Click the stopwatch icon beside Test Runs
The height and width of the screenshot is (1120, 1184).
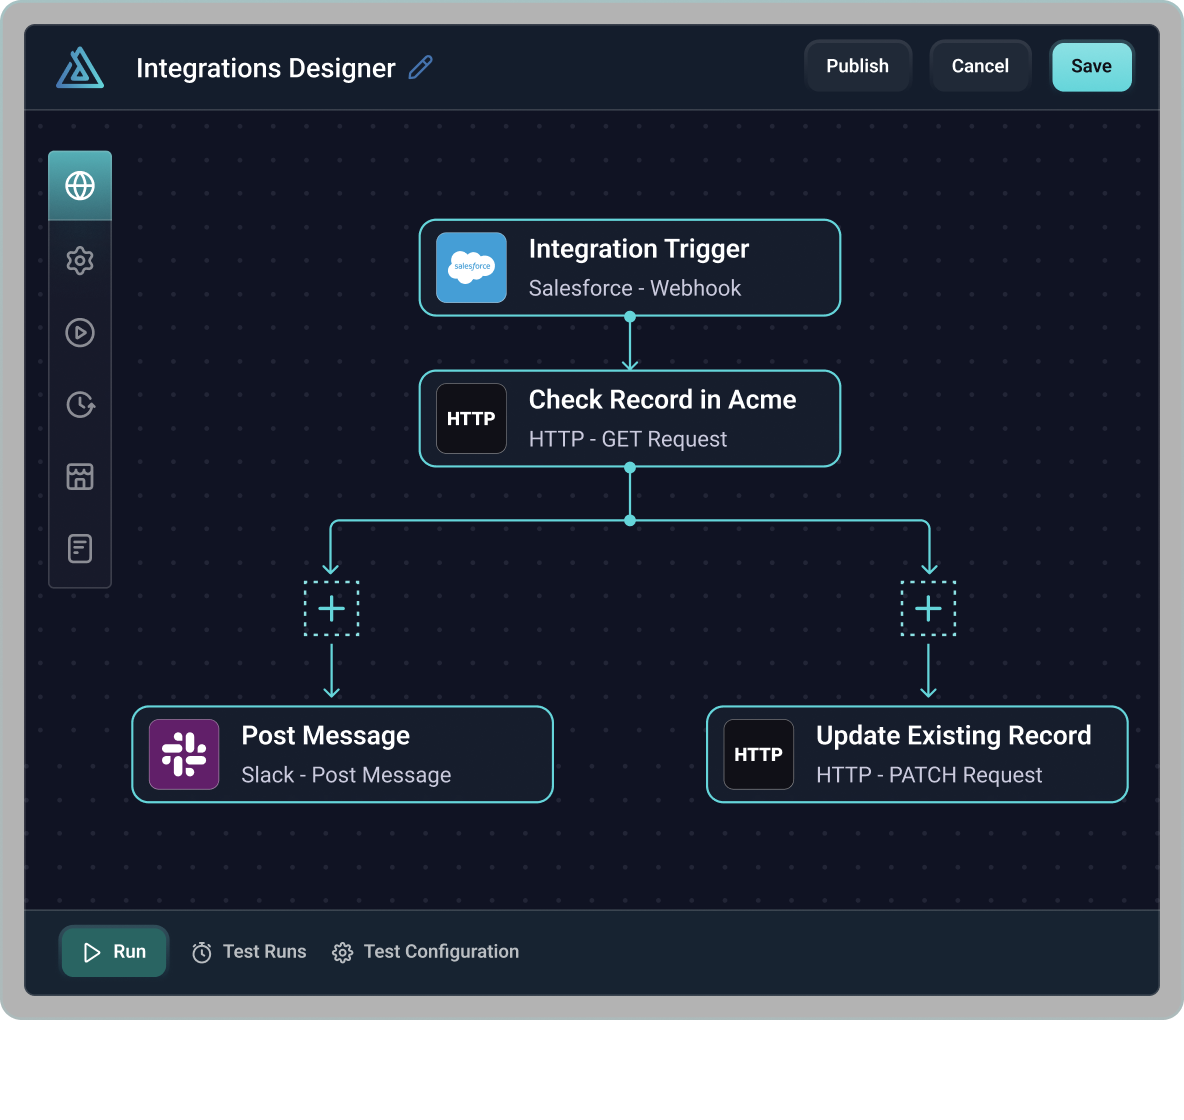click(x=202, y=951)
